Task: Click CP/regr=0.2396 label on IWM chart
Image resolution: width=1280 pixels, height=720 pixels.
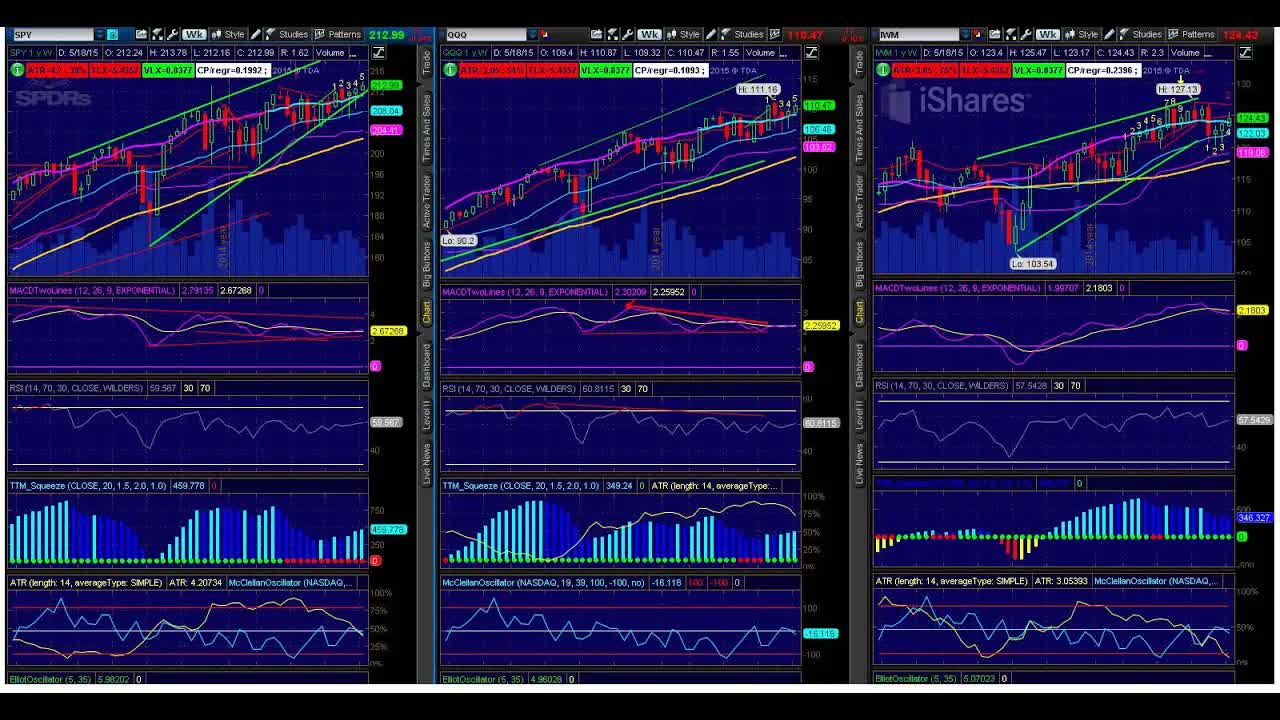Action: pyautogui.click(x=1103, y=70)
